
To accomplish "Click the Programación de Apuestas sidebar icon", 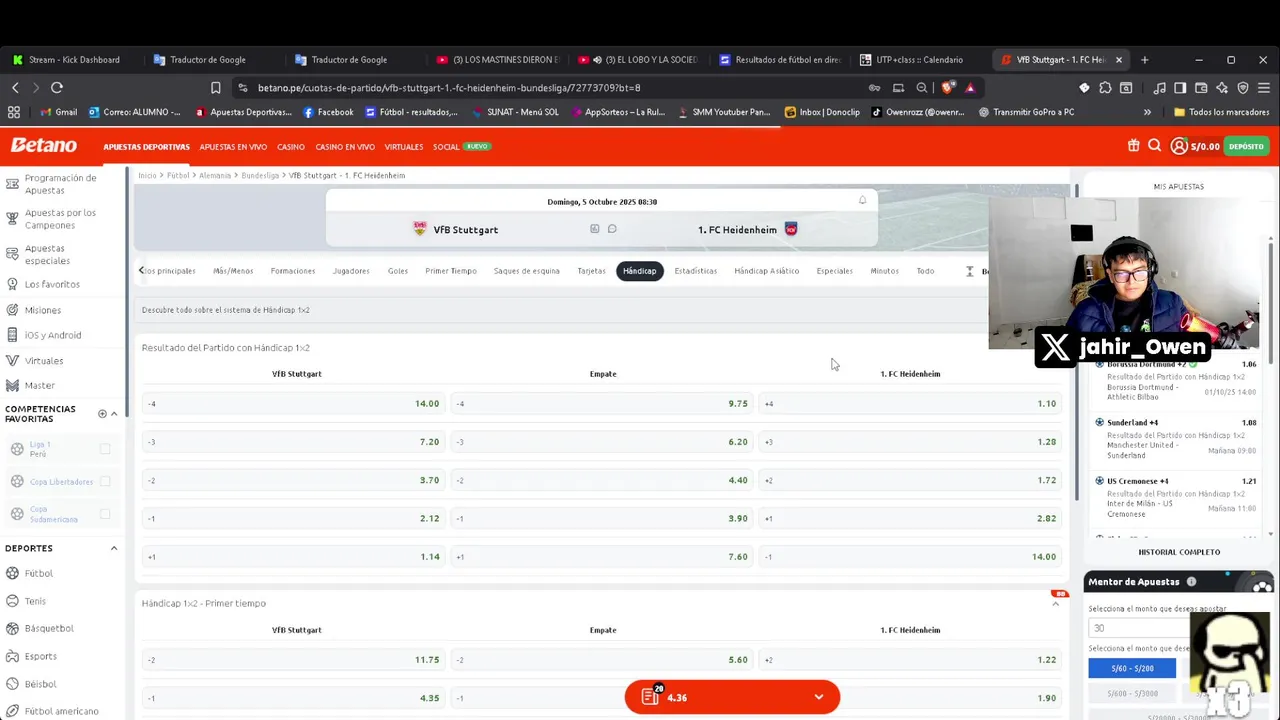I will click(x=12, y=183).
